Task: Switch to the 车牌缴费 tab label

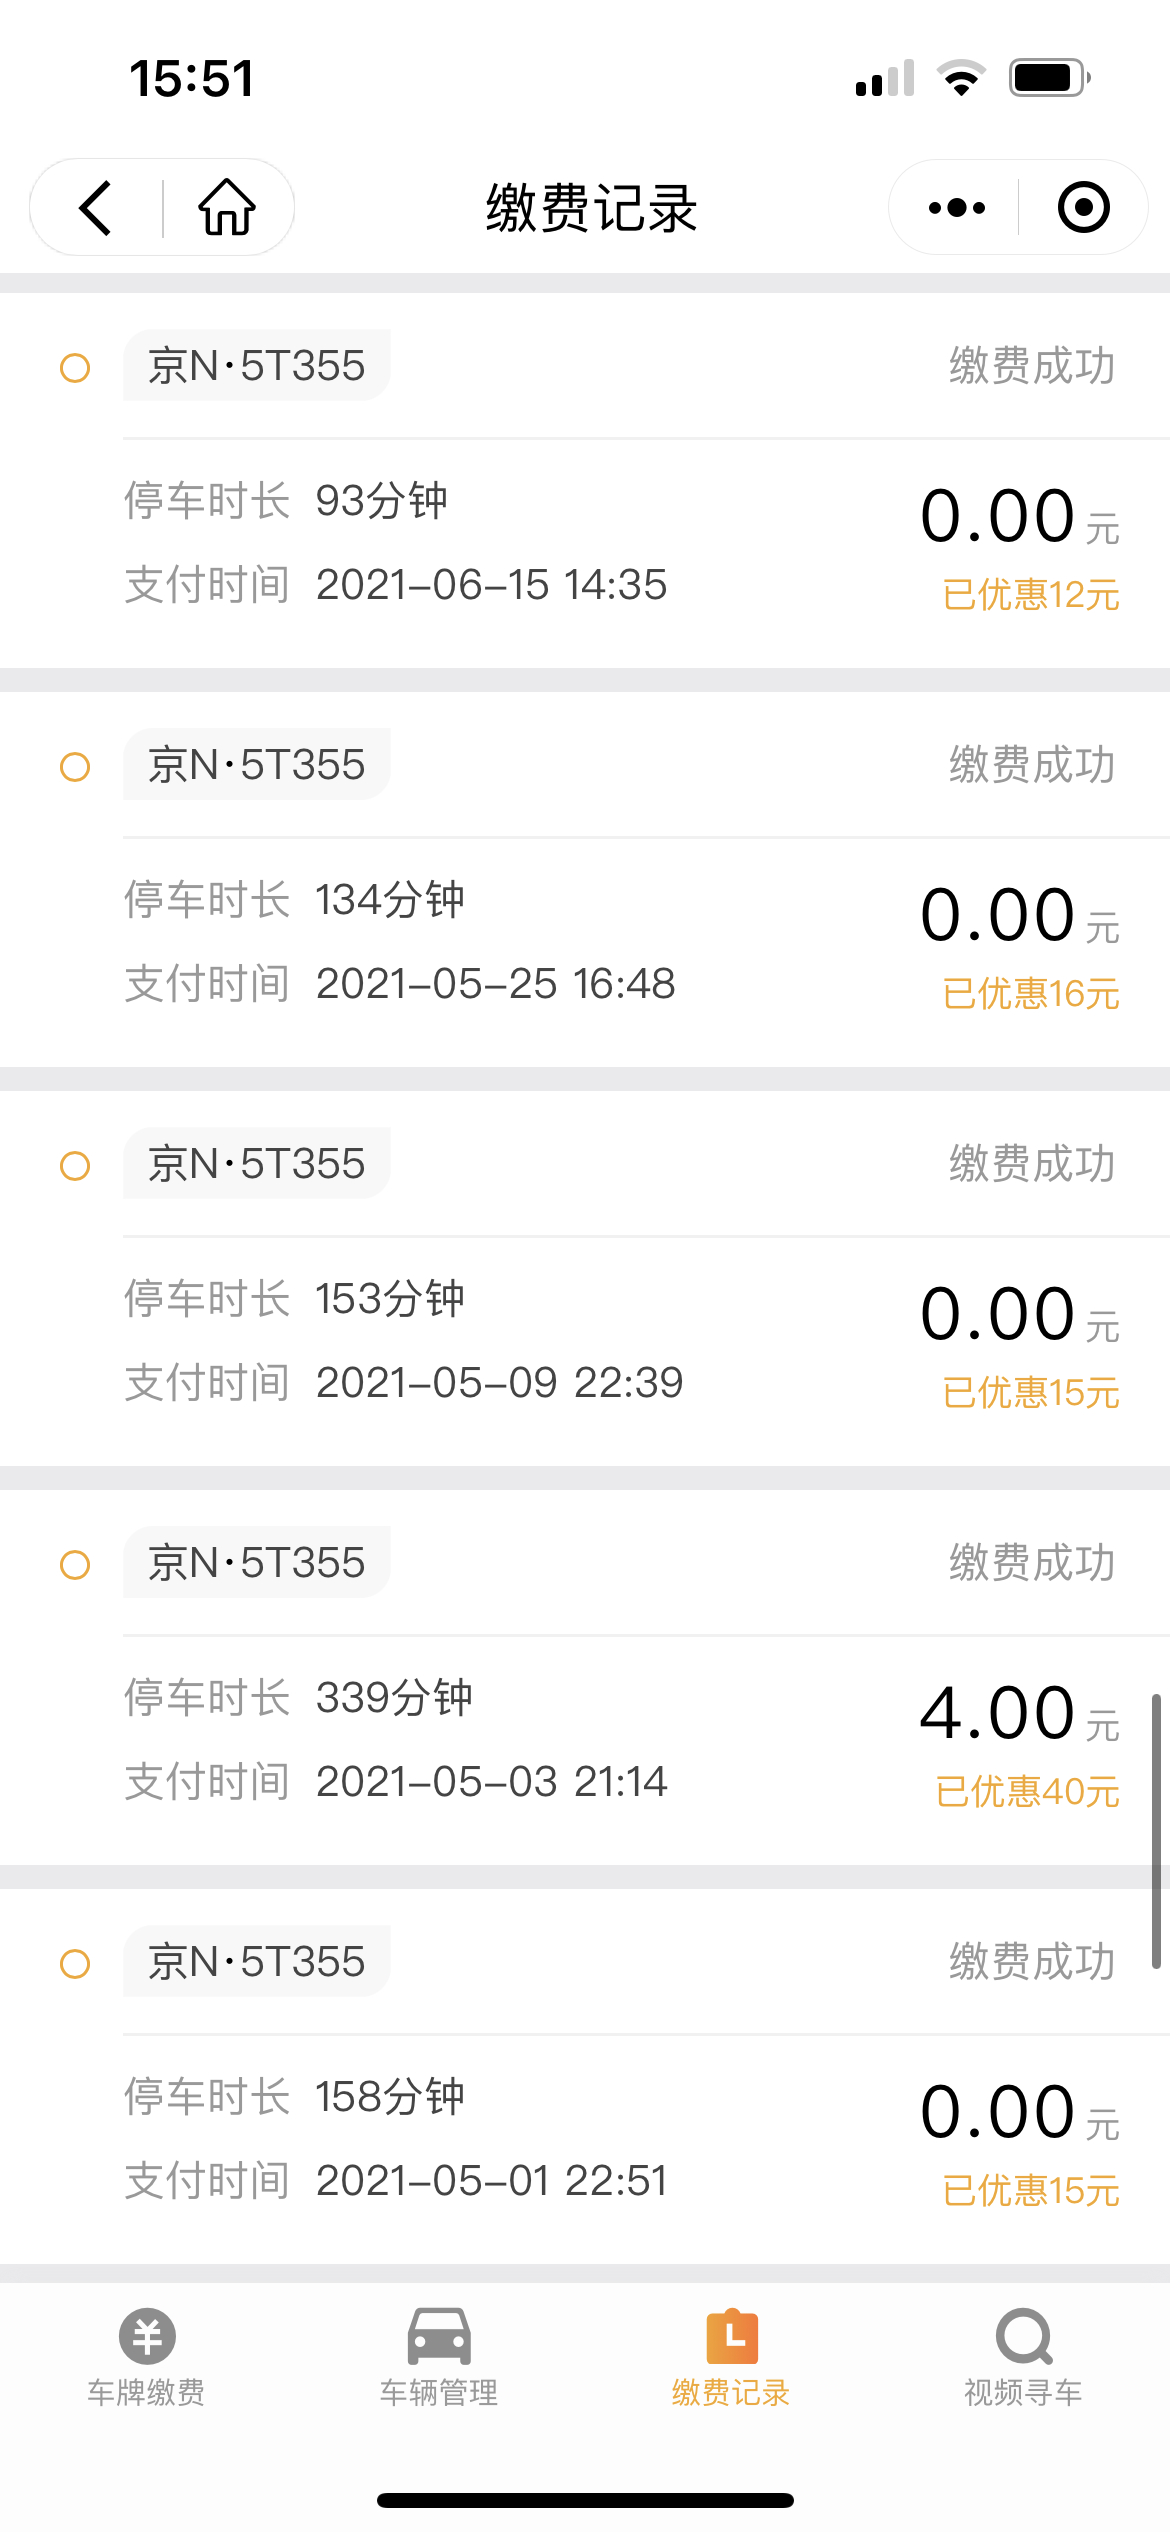Action: 147,2393
